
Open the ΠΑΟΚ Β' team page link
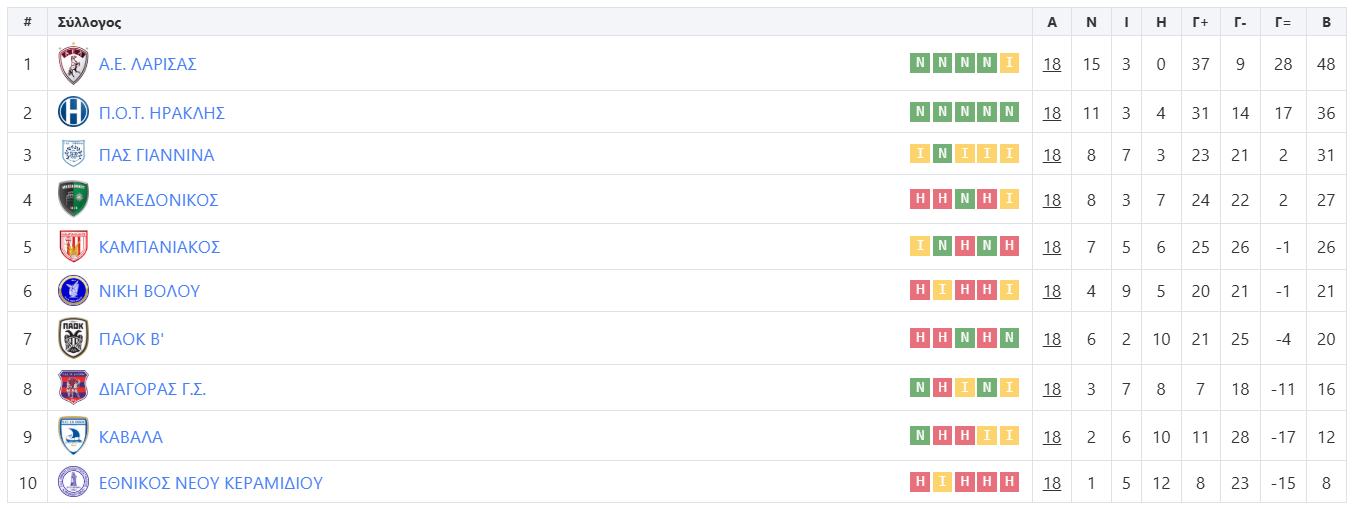pyautogui.click(x=131, y=339)
